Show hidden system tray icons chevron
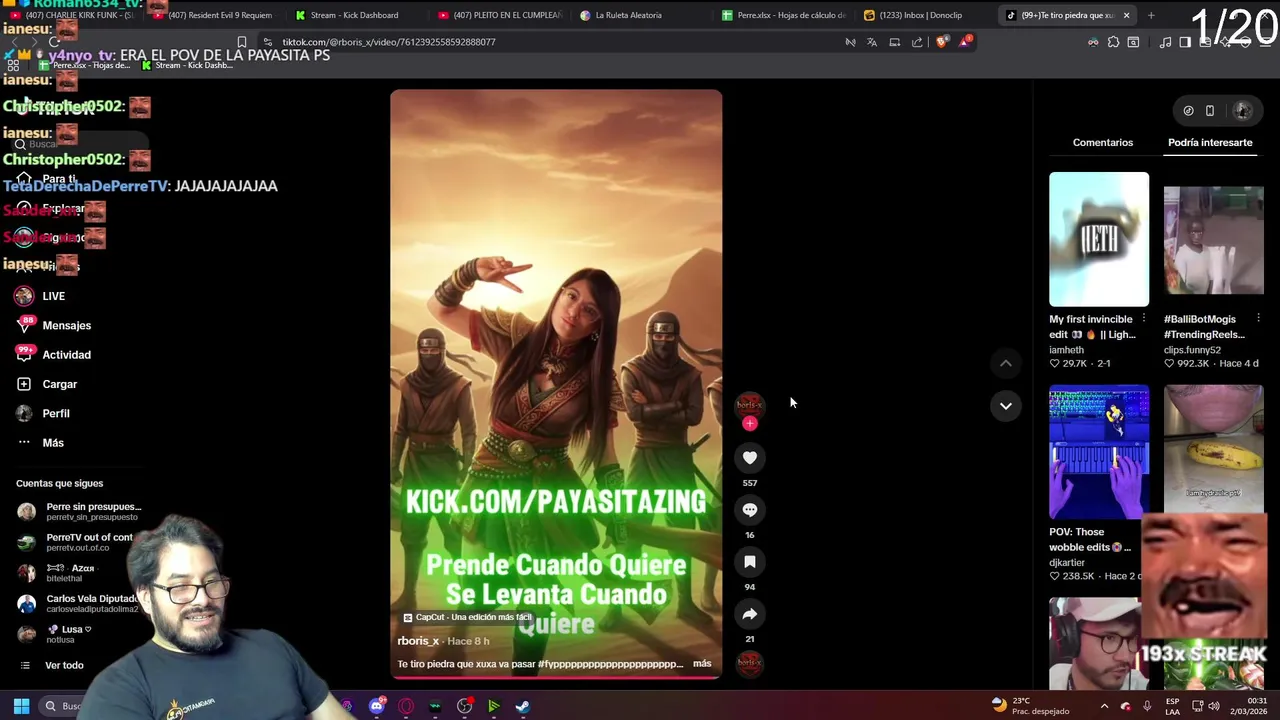The height and width of the screenshot is (720, 1280). click(1104, 706)
